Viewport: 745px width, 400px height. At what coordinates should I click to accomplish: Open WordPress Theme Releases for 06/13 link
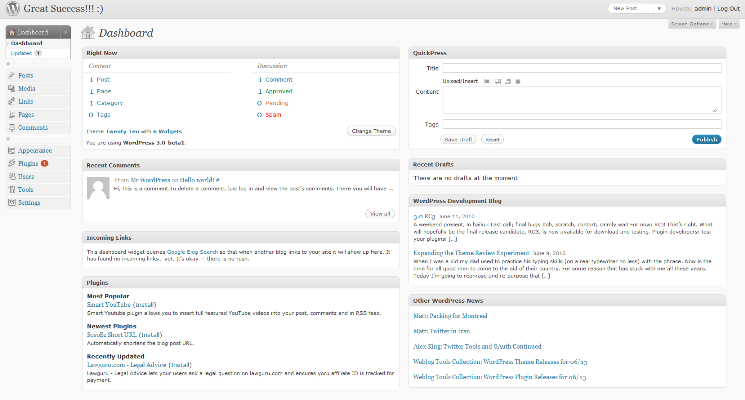point(500,362)
